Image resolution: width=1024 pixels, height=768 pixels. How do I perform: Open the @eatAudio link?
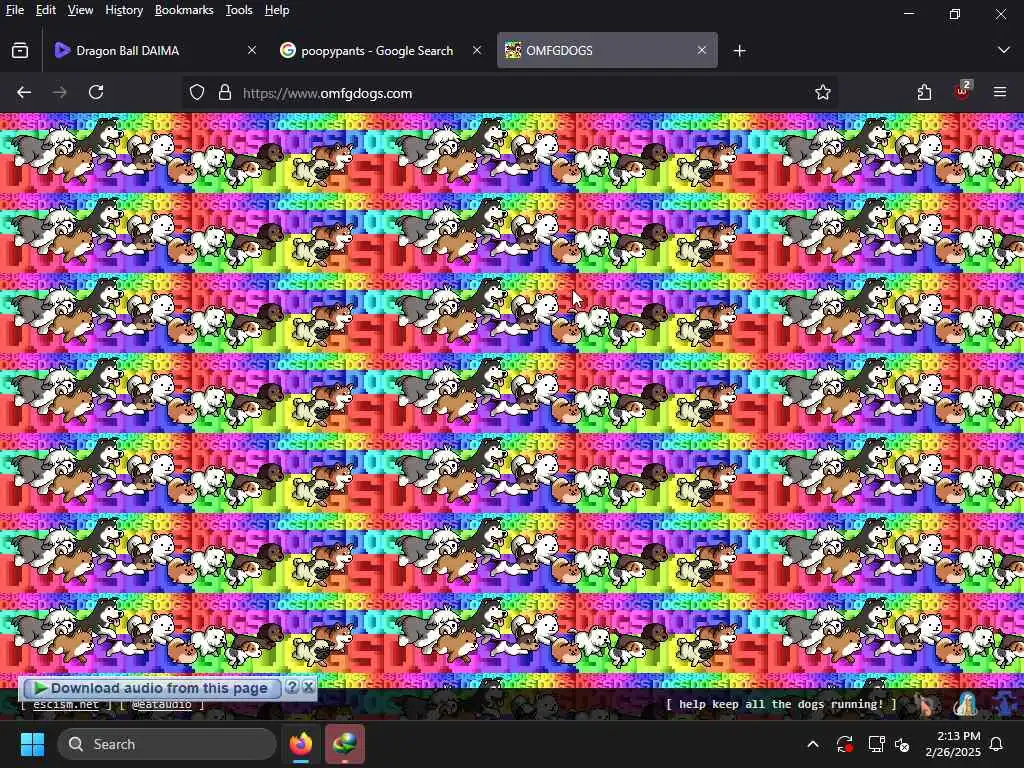point(162,705)
